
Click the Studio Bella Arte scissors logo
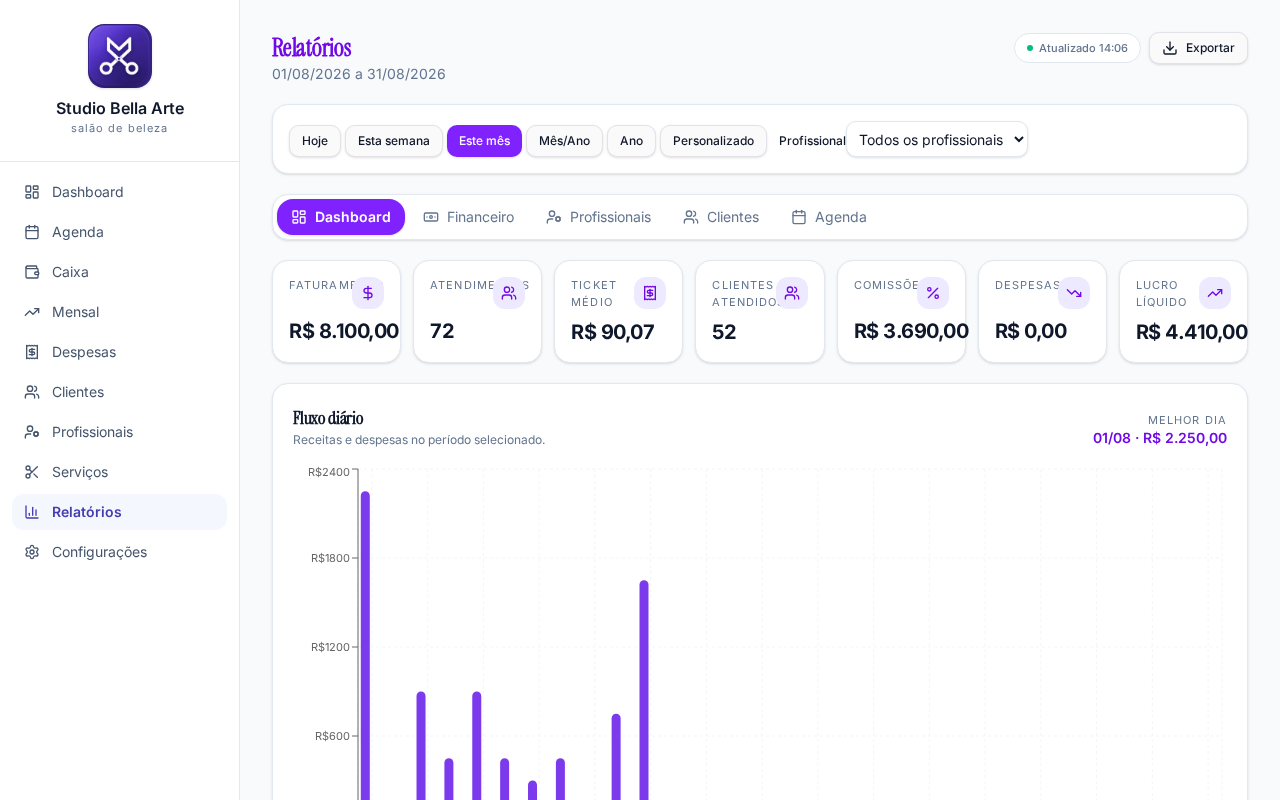click(x=120, y=56)
